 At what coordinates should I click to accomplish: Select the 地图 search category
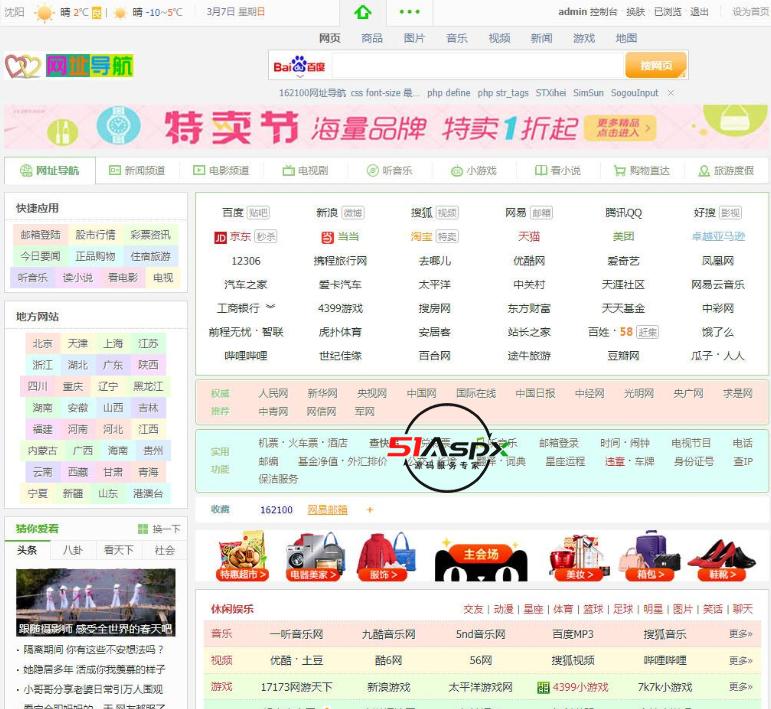[626, 38]
